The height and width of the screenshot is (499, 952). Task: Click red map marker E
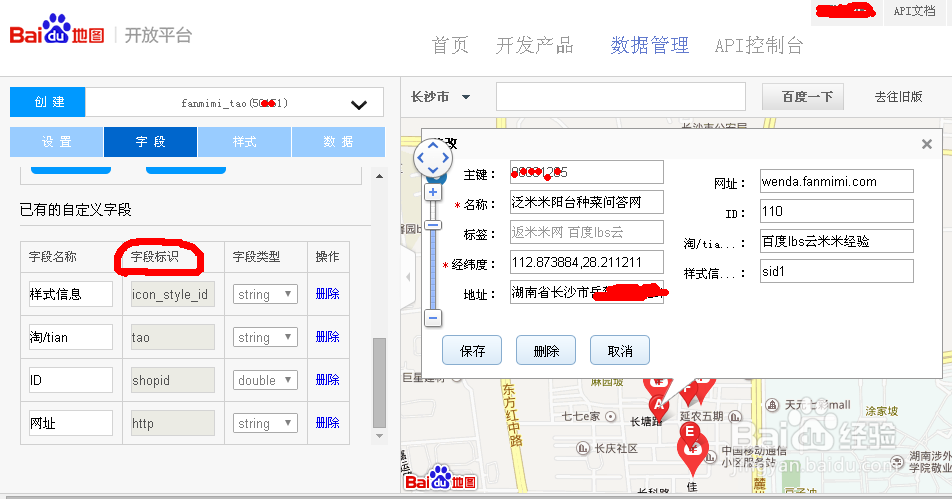689,430
